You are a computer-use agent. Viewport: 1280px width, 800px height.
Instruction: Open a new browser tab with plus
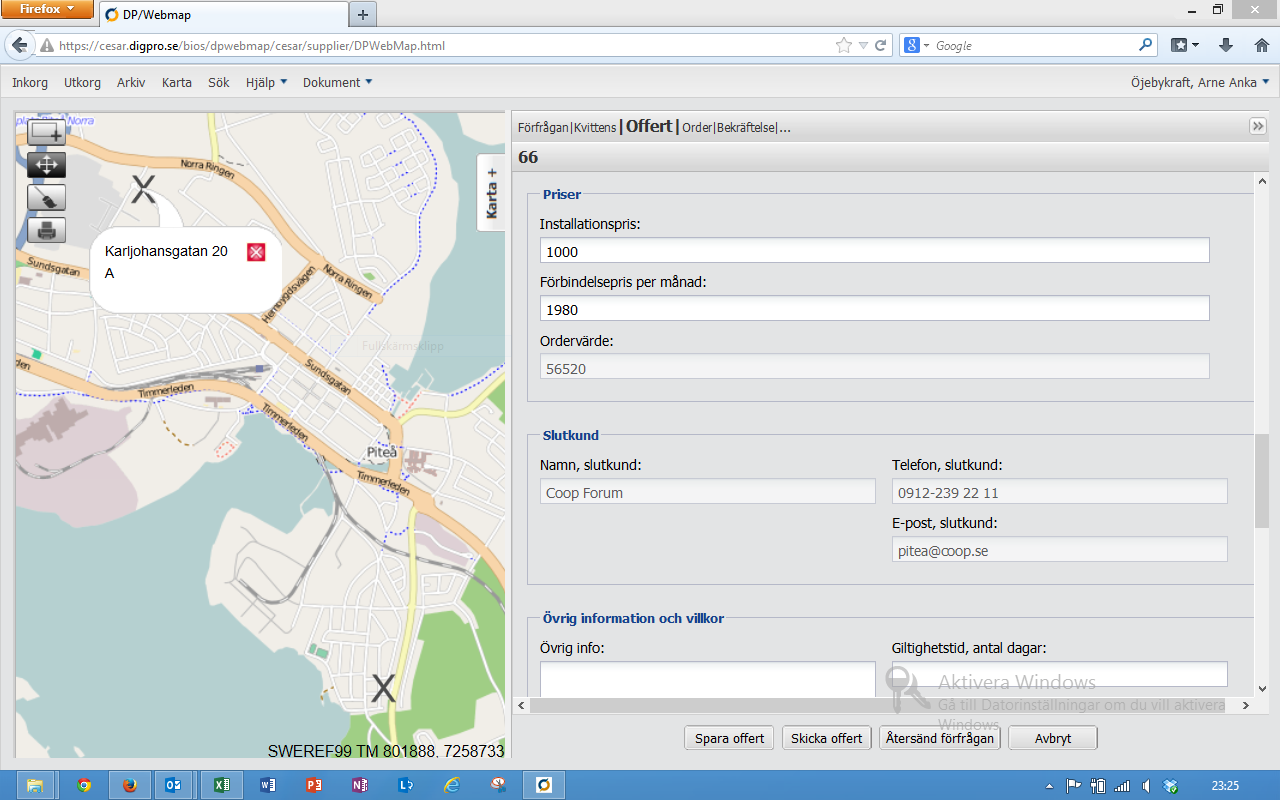[x=362, y=14]
